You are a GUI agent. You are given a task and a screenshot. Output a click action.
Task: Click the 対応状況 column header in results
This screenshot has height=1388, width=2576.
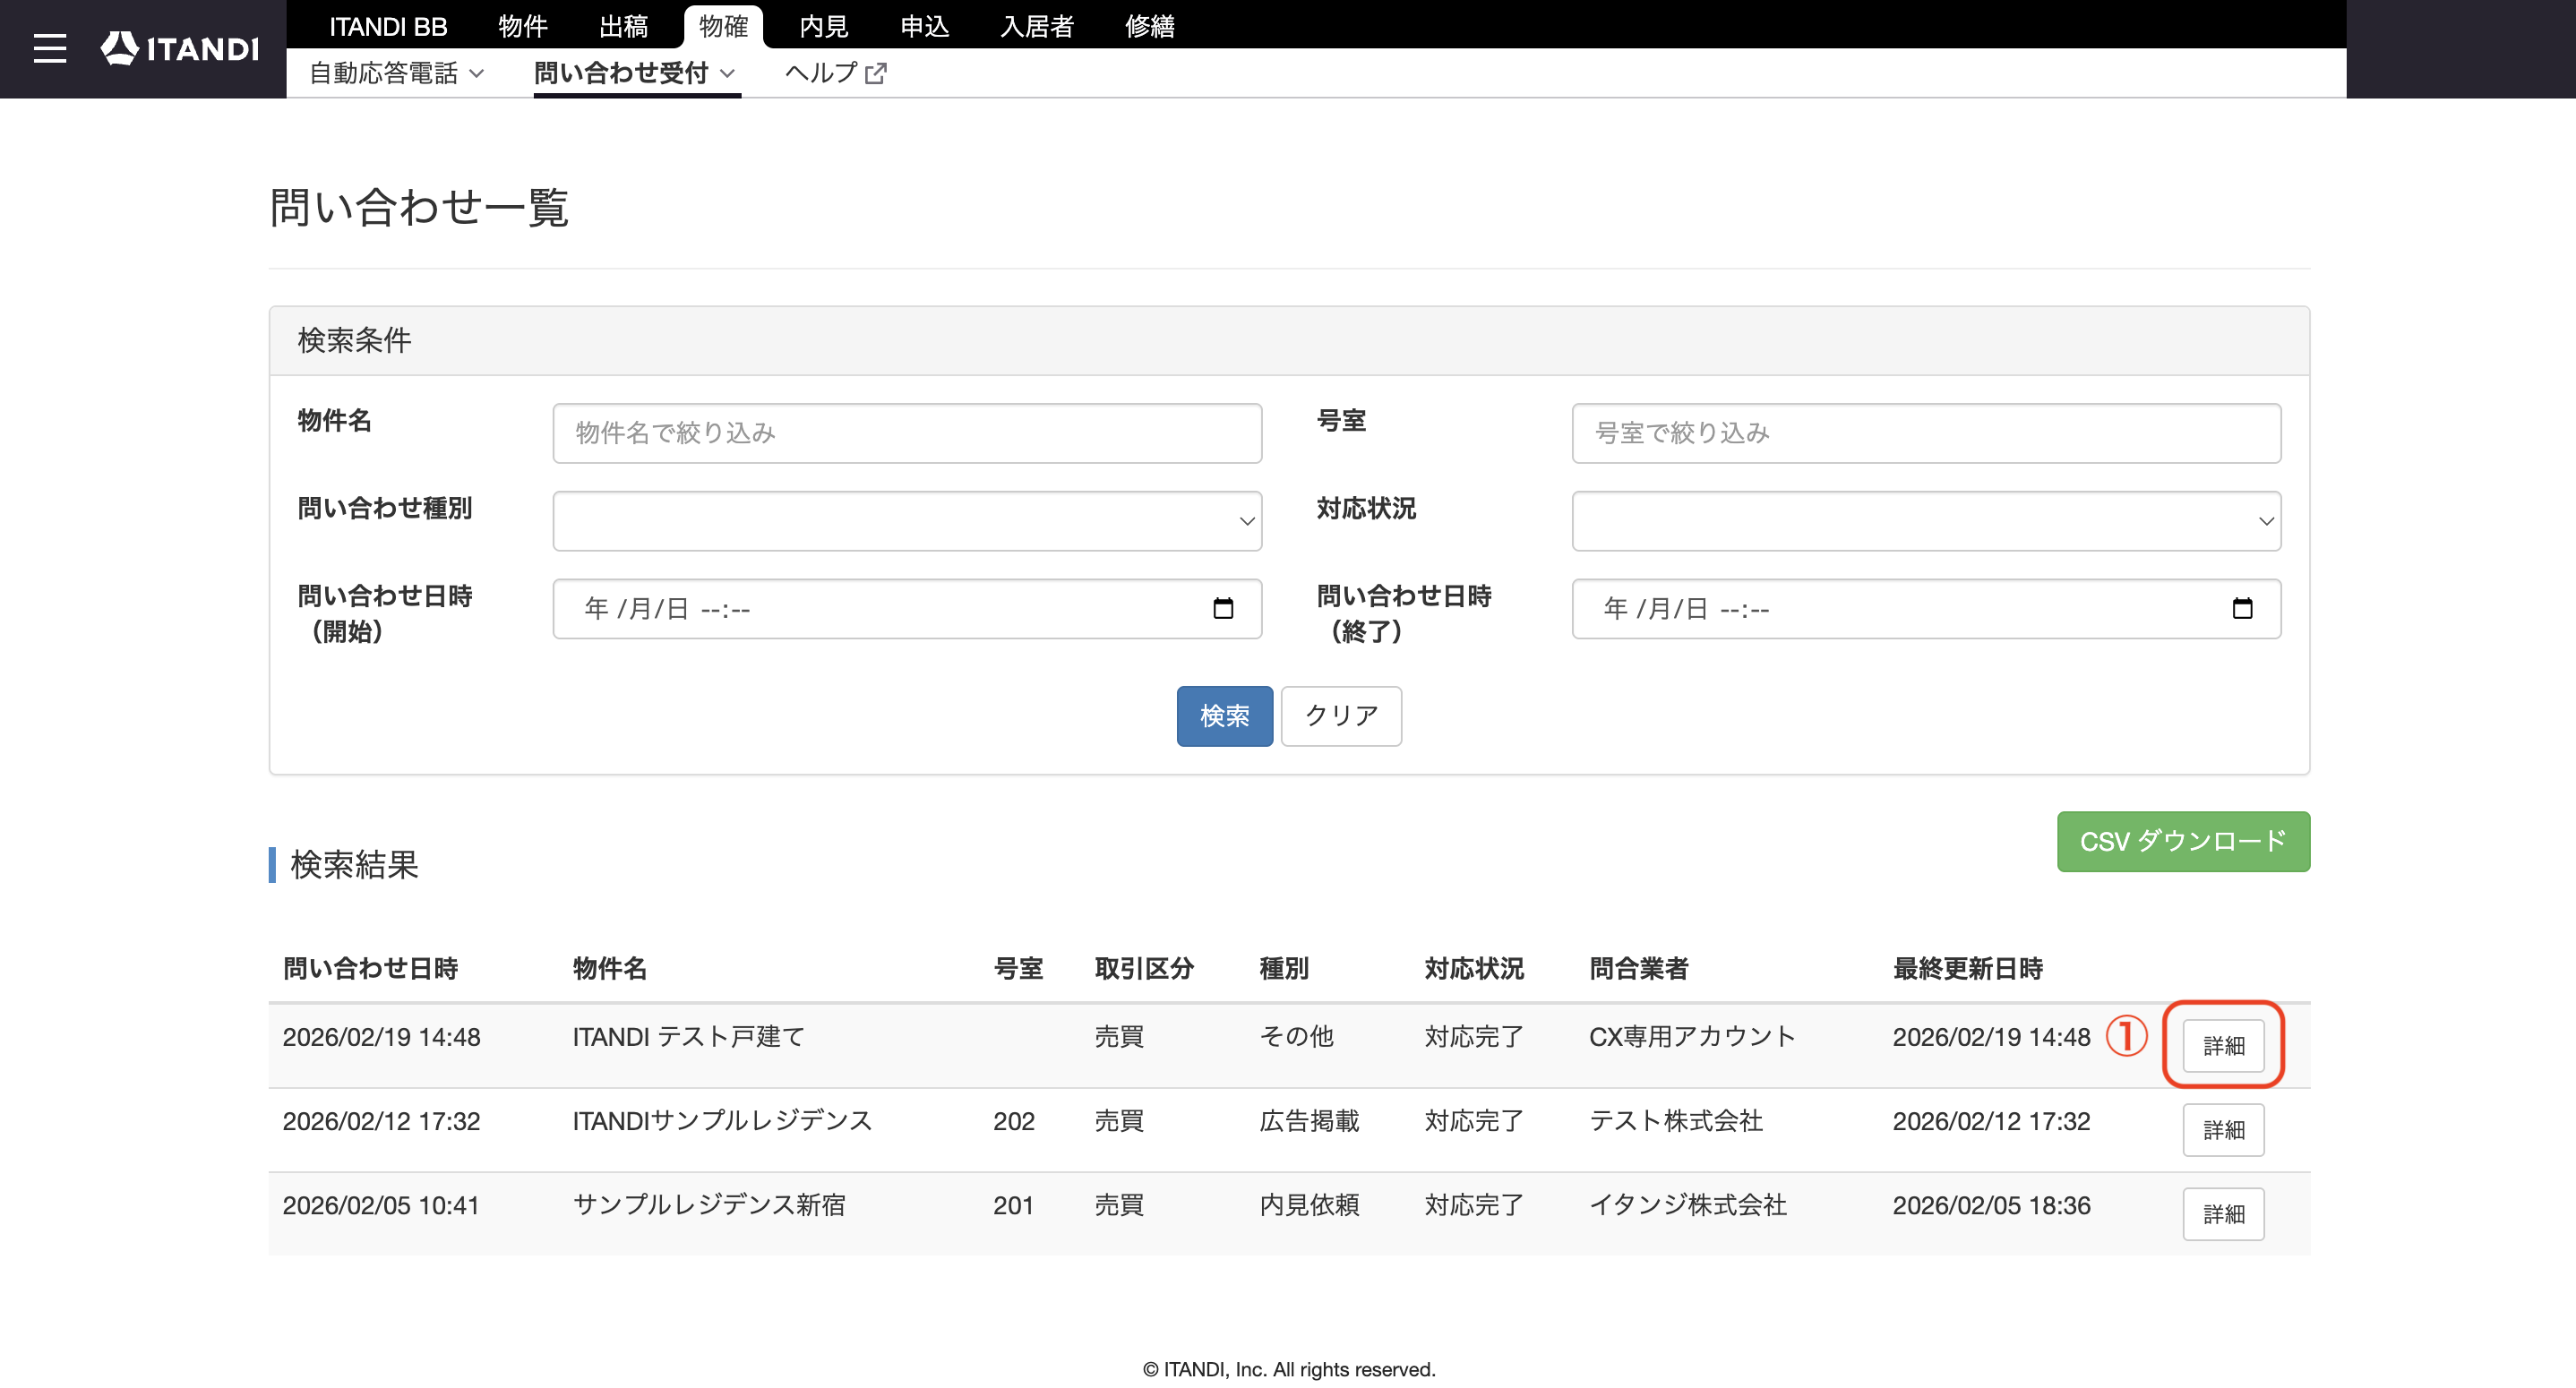(1474, 968)
